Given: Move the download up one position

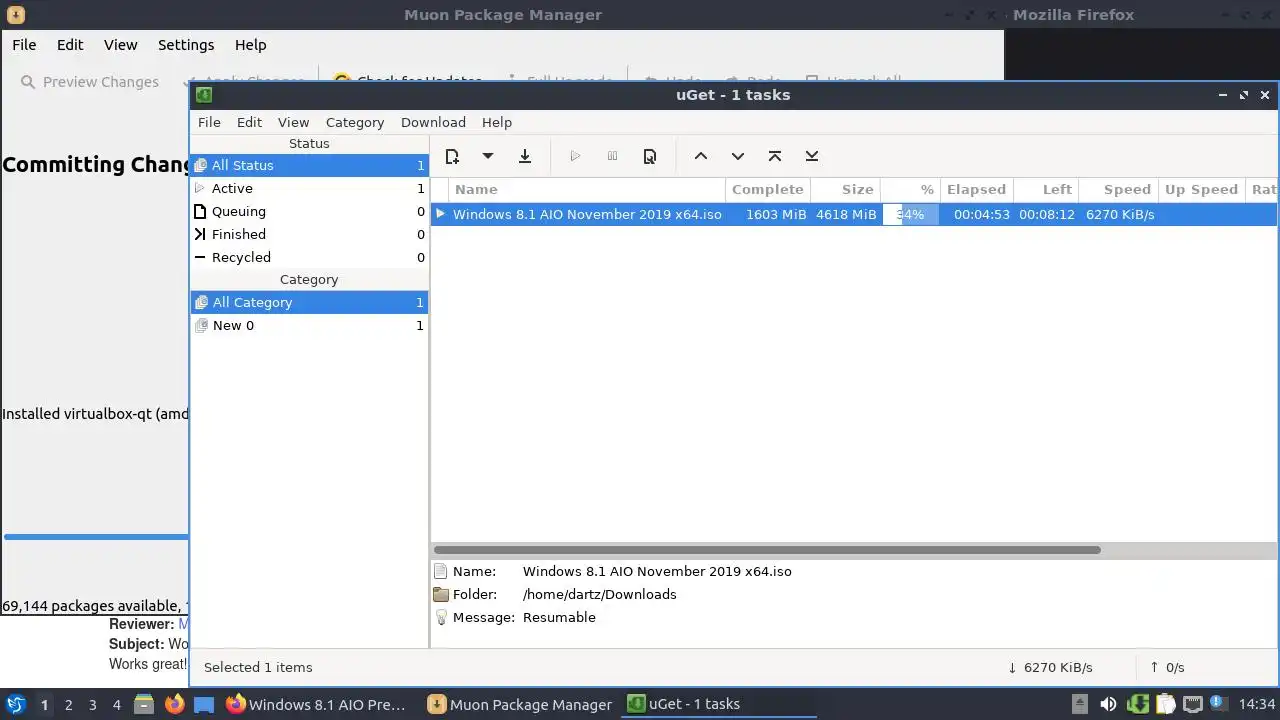Looking at the screenshot, I should (x=701, y=156).
